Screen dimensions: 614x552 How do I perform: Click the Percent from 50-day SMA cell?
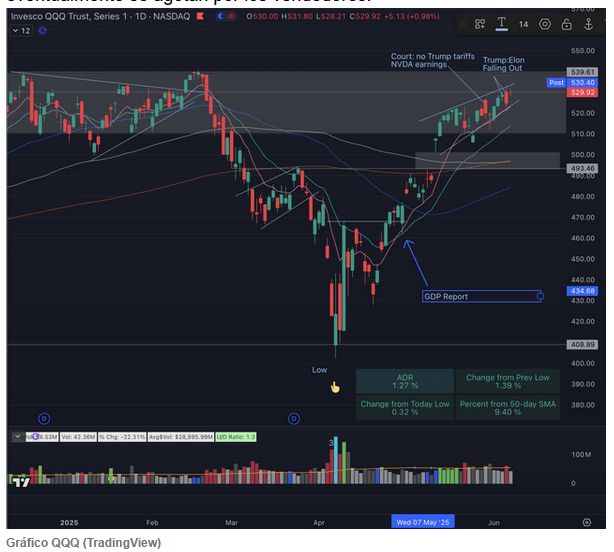tap(507, 408)
